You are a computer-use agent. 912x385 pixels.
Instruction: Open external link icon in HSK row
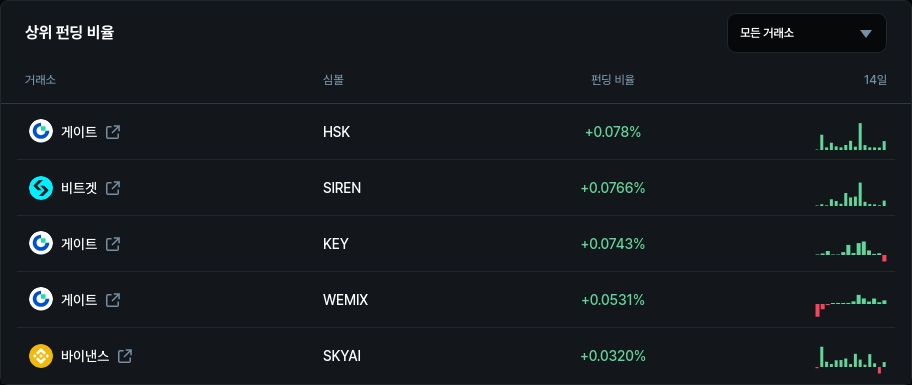point(113,132)
